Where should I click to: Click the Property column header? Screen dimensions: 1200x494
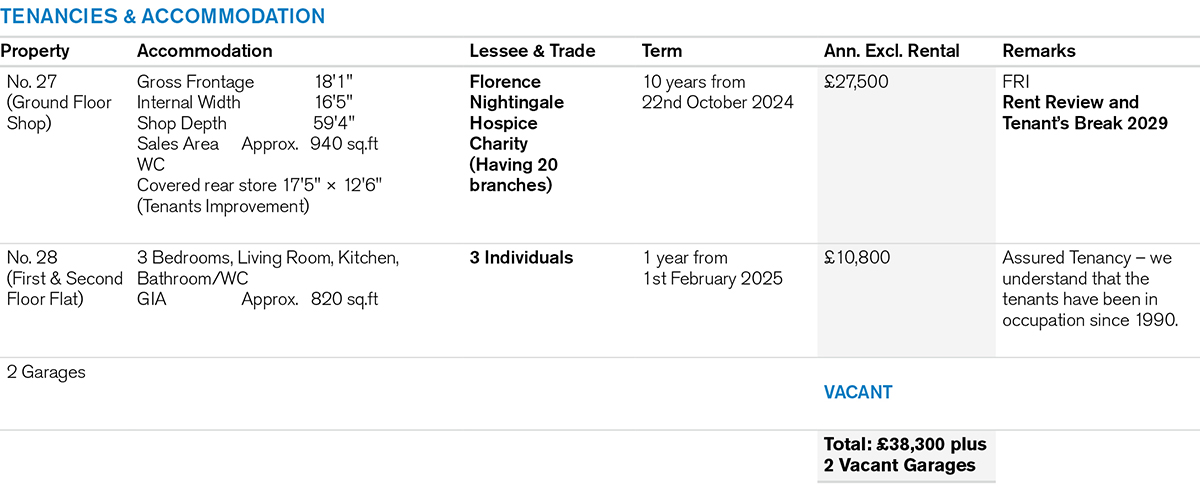coord(35,51)
